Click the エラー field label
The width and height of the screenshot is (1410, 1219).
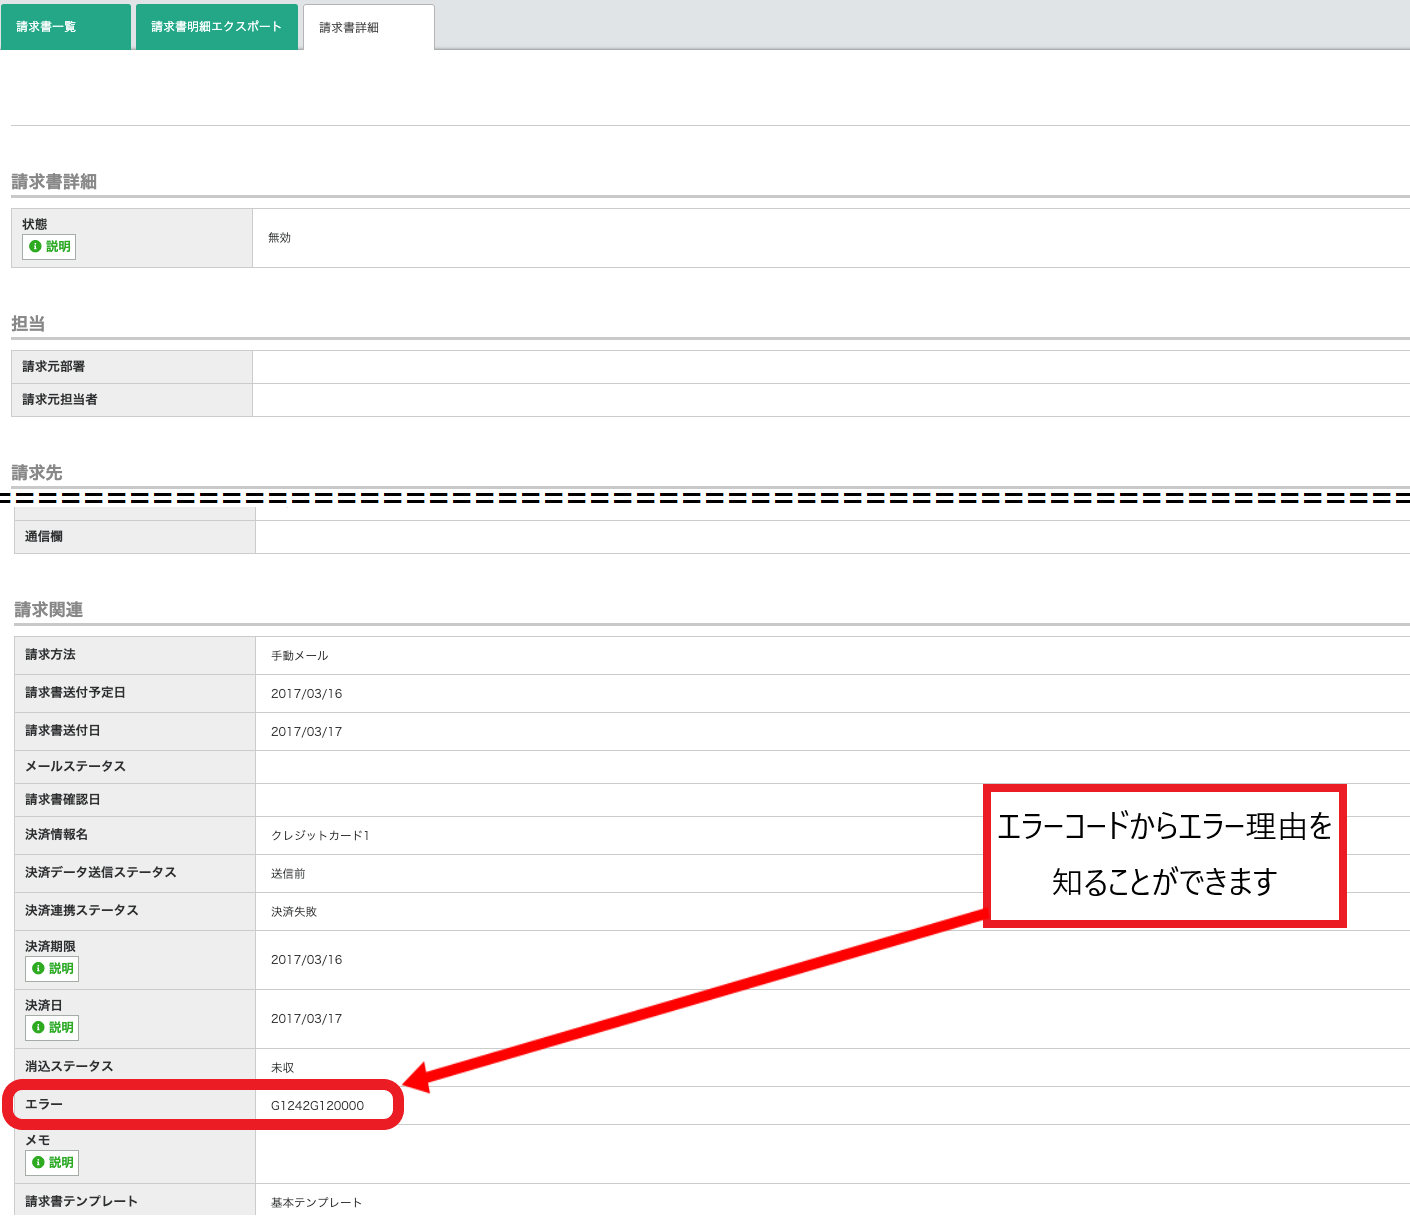[44, 1105]
